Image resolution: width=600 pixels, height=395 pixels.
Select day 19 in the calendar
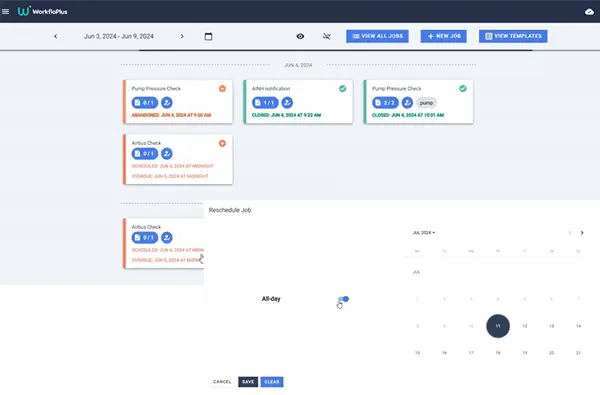coord(525,353)
